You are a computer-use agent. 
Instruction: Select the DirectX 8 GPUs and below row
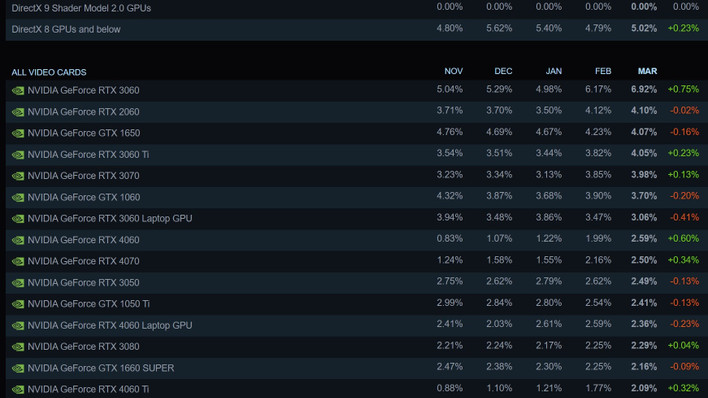(x=357, y=29)
